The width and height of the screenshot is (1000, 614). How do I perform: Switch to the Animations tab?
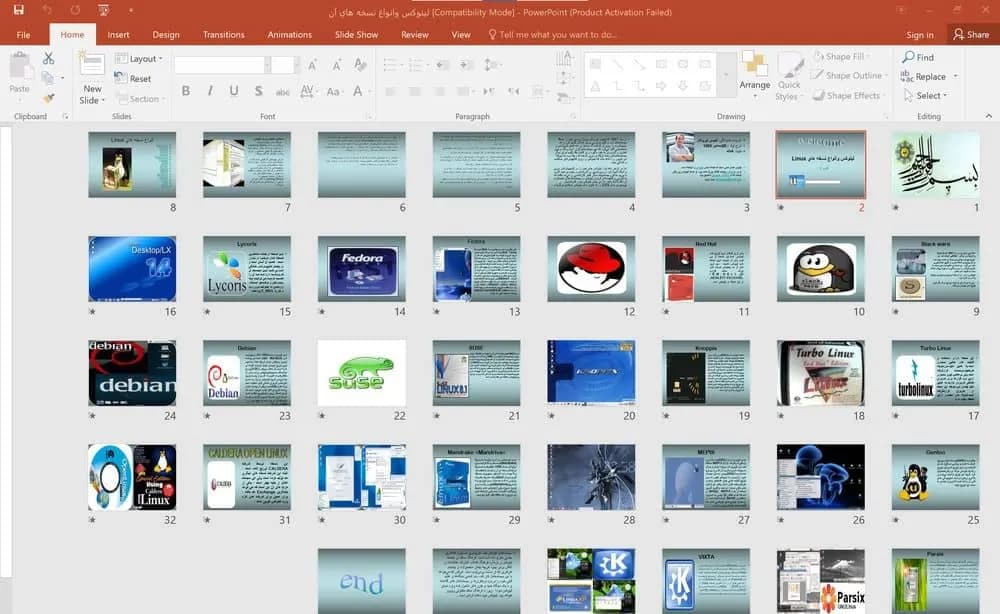(x=290, y=34)
